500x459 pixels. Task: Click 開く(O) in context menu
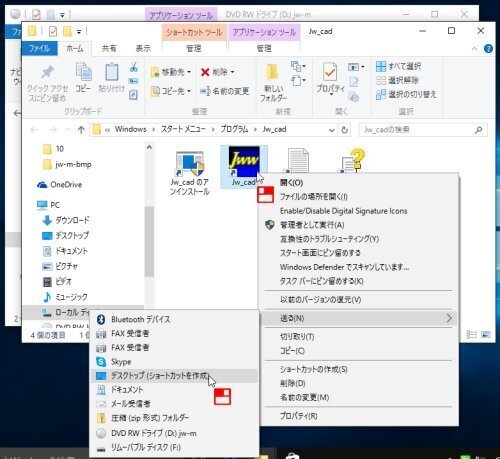[359, 183]
